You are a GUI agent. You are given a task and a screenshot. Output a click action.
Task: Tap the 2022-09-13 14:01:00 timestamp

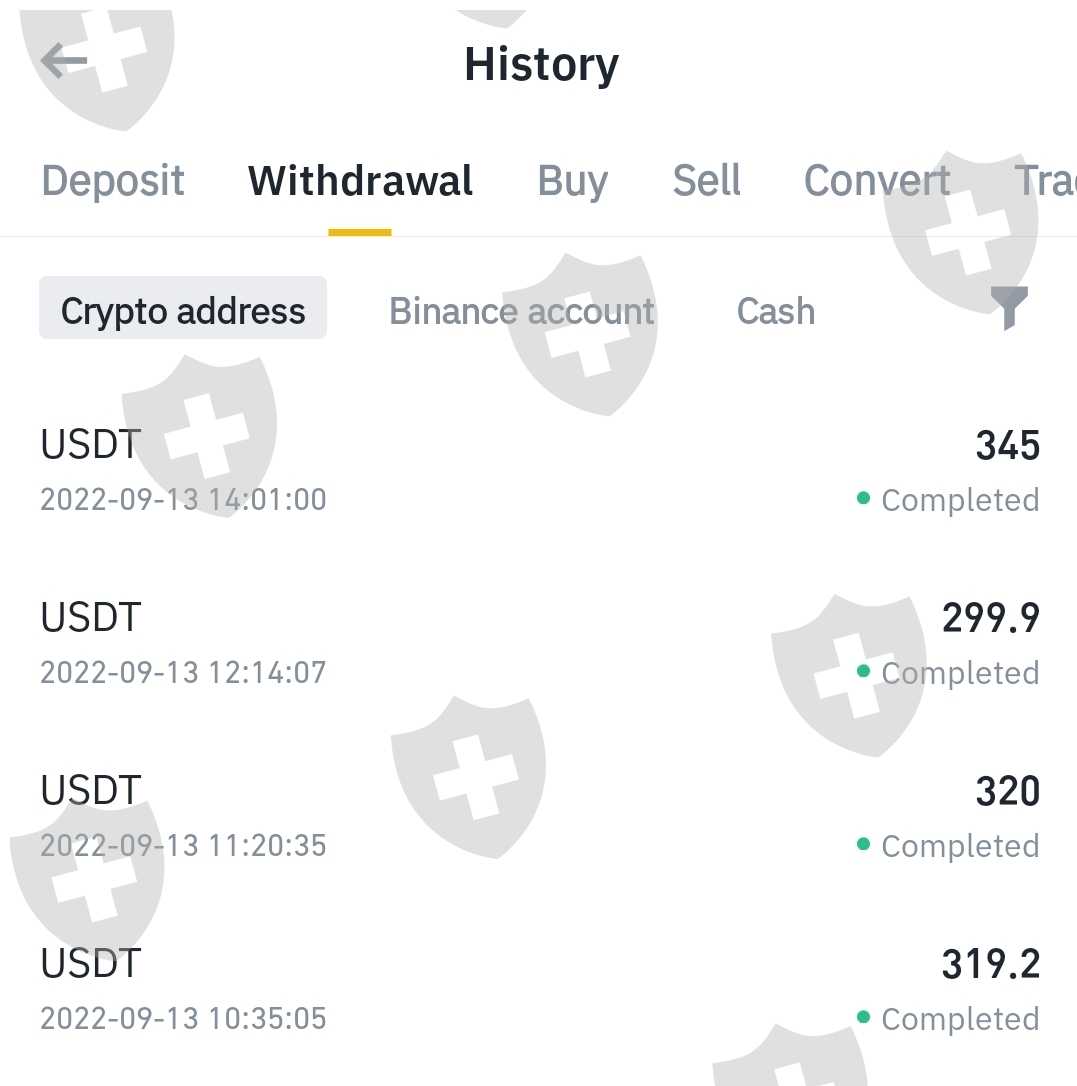tap(183, 499)
